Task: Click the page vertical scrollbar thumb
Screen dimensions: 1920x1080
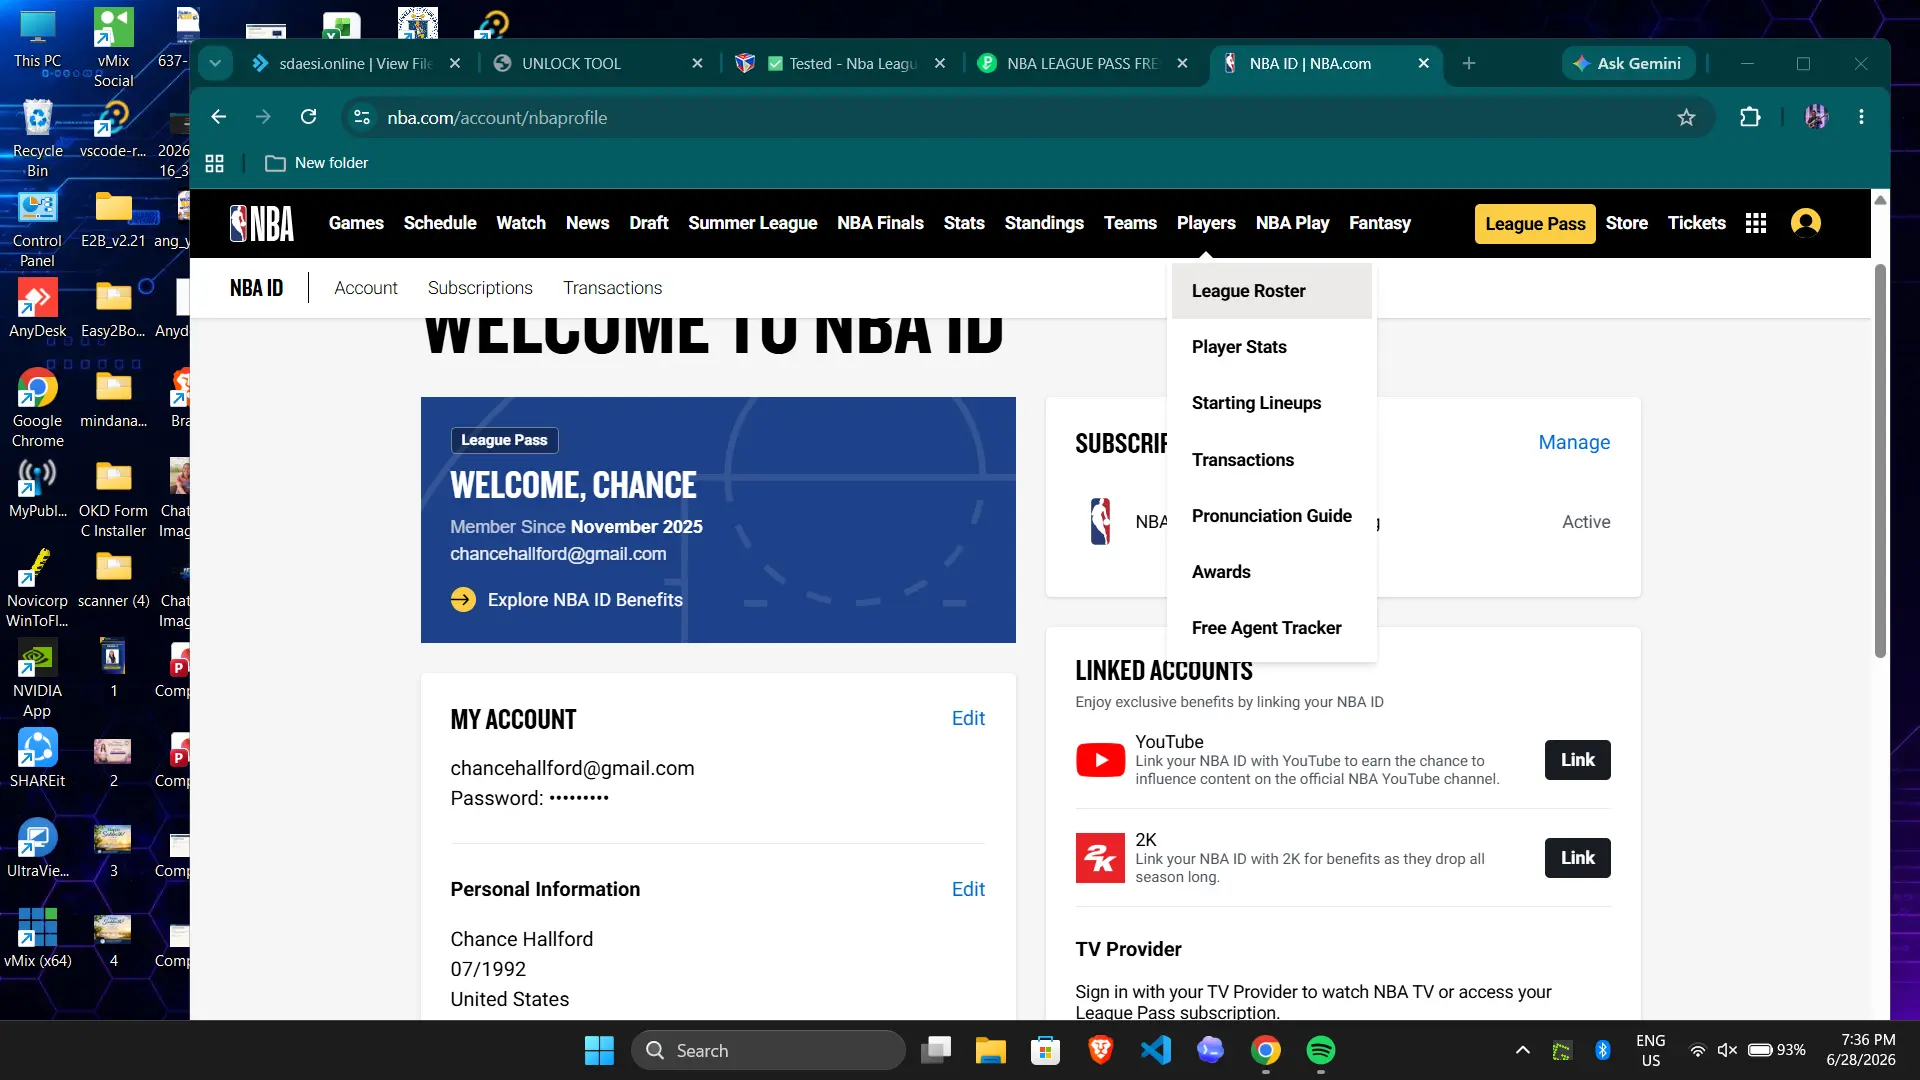Action: (1880, 460)
